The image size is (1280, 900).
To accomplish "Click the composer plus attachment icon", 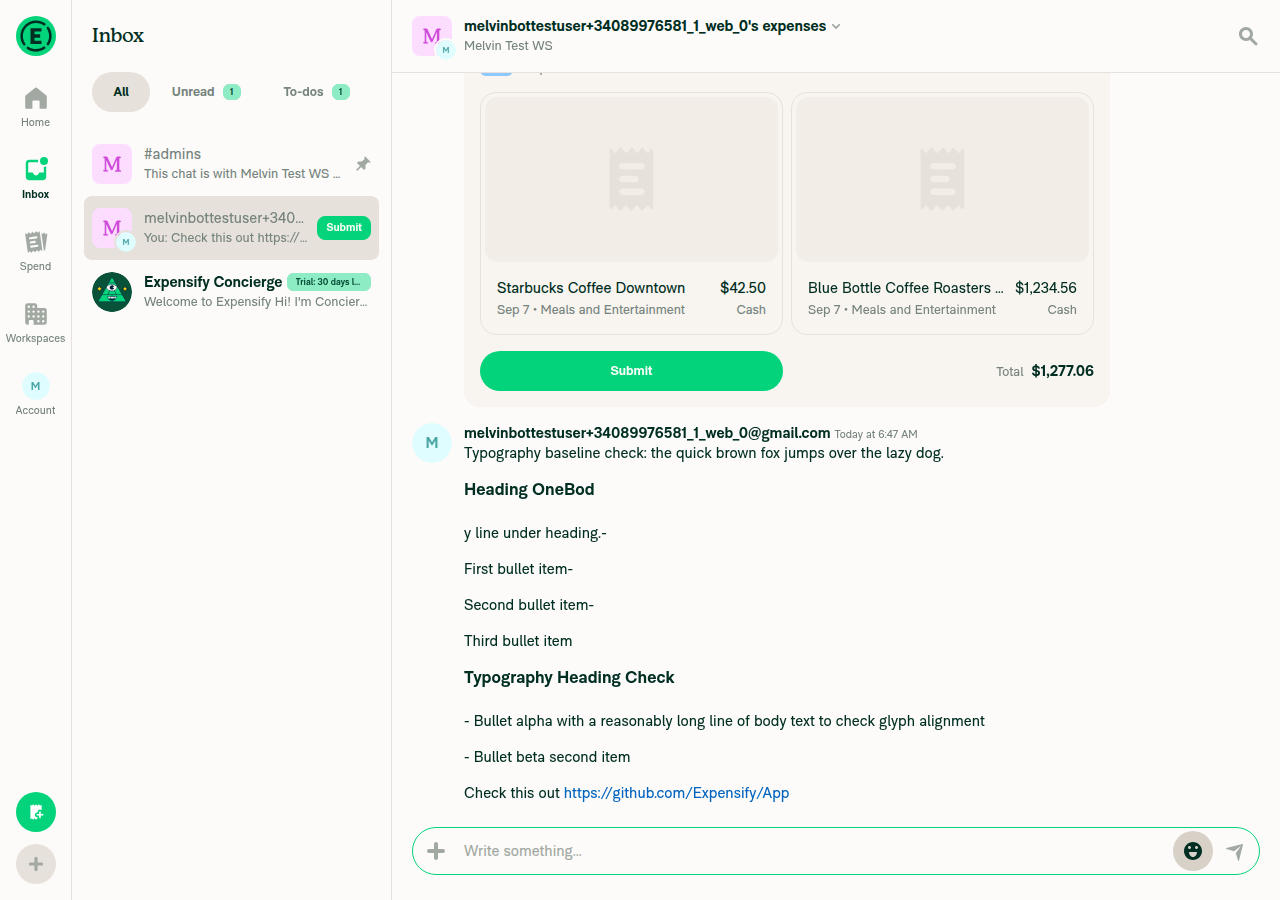I will click(x=436, y=851).
